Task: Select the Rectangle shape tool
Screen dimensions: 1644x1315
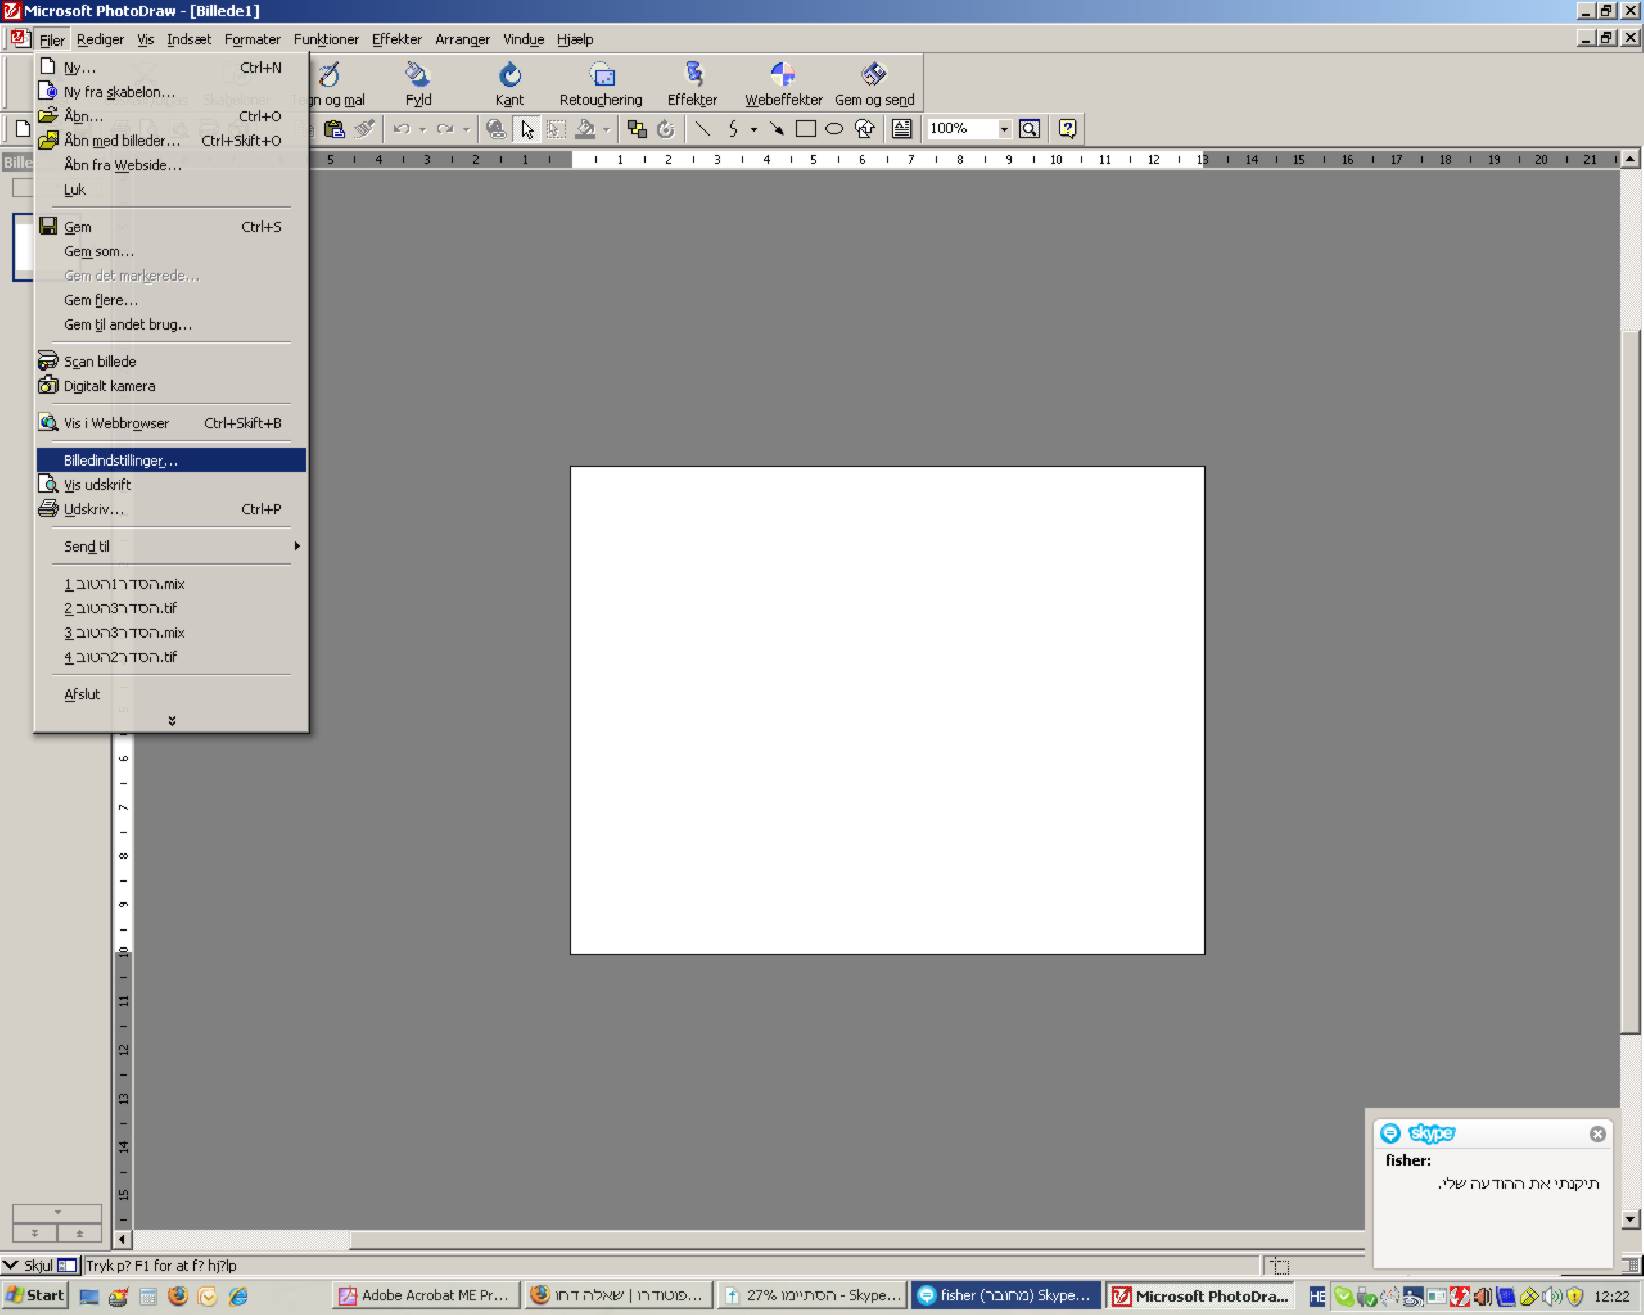Action: (805, 129)
